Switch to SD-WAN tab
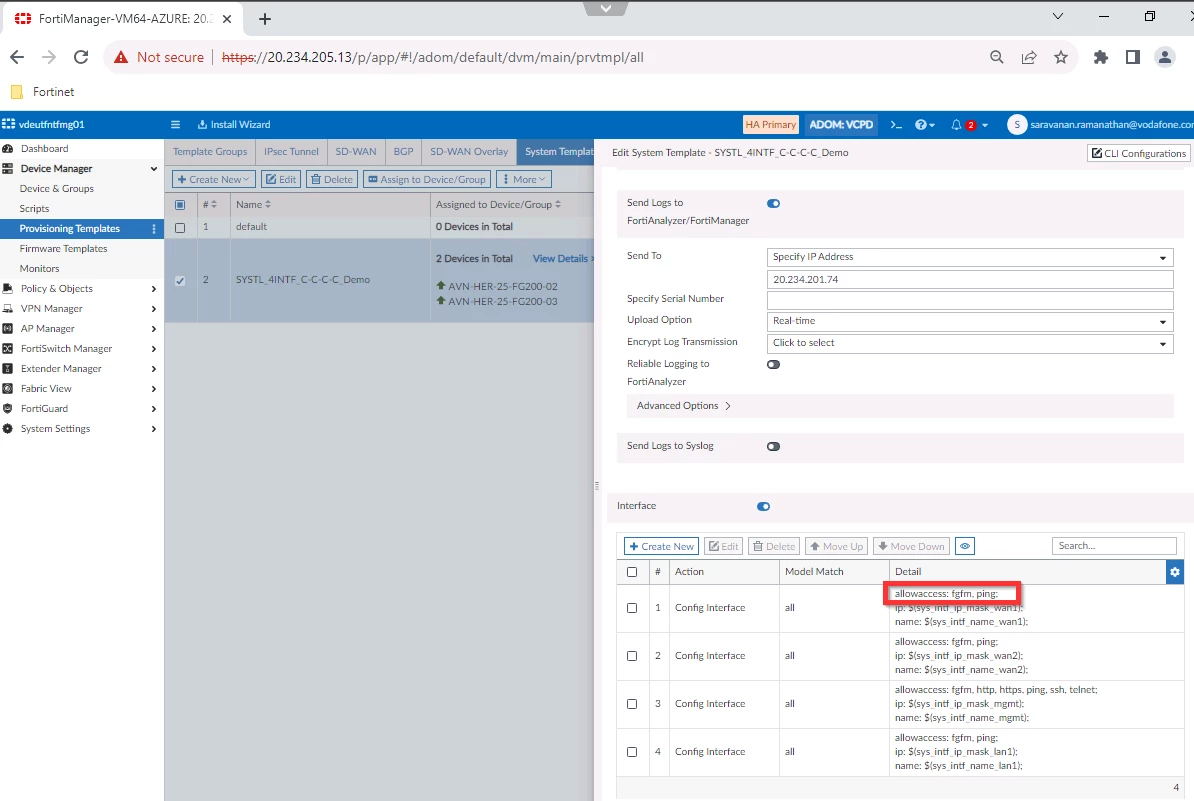The image size is (1194, 801). click(x=356, y=152)
